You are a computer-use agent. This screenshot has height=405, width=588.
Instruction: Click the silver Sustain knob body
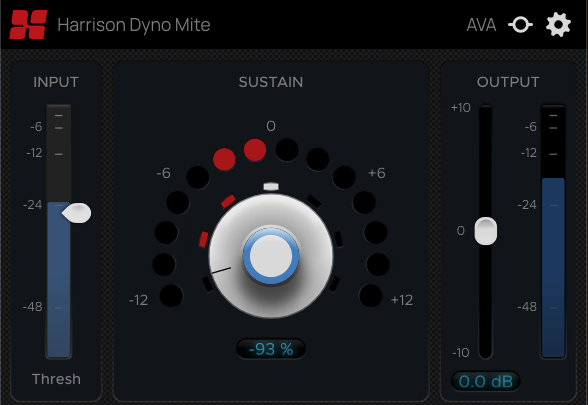tap(271, 256)
